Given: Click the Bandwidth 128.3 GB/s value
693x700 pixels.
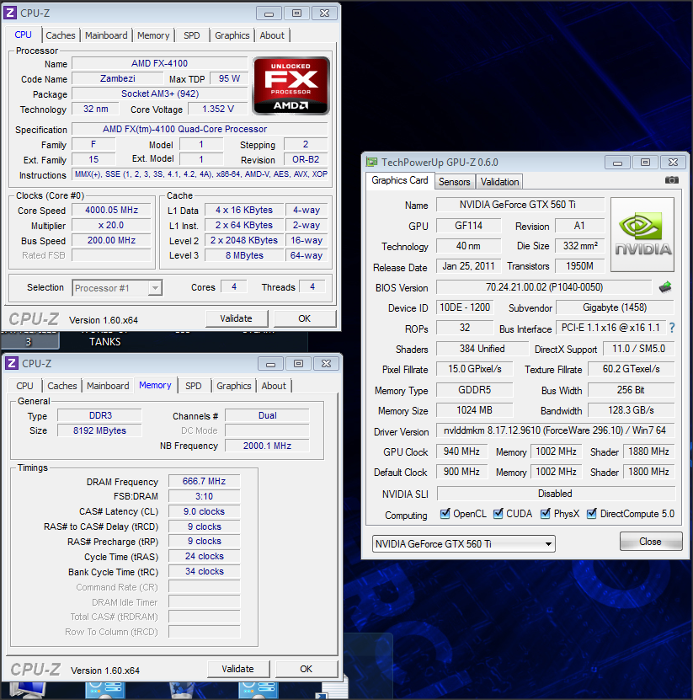Looking at the screenshot, I should point(631,410).
